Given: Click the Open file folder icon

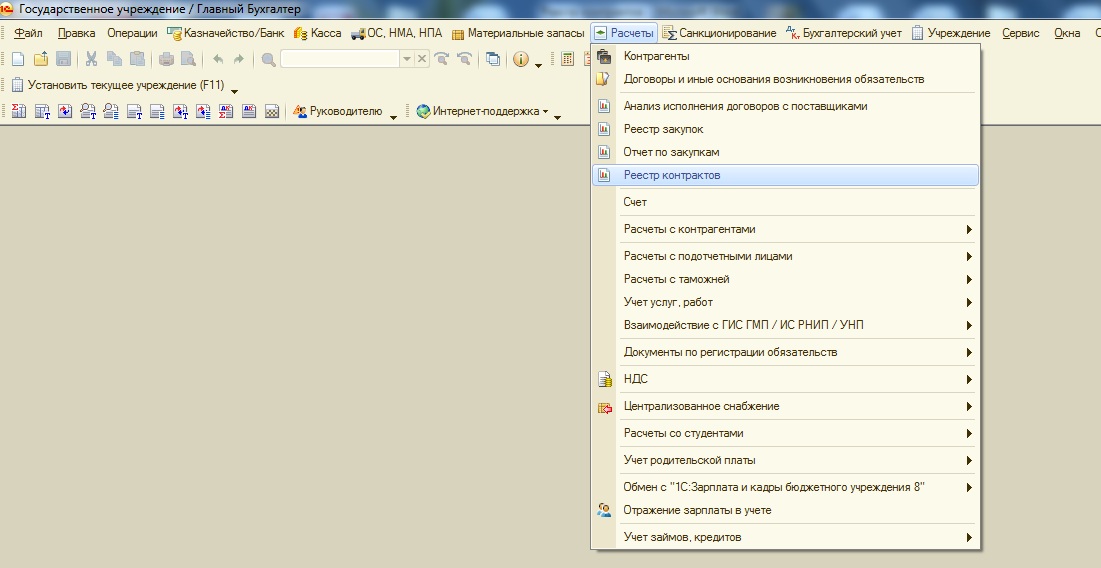Looking at the screenshot, I should pyautogui.click(x=40, y=59).
